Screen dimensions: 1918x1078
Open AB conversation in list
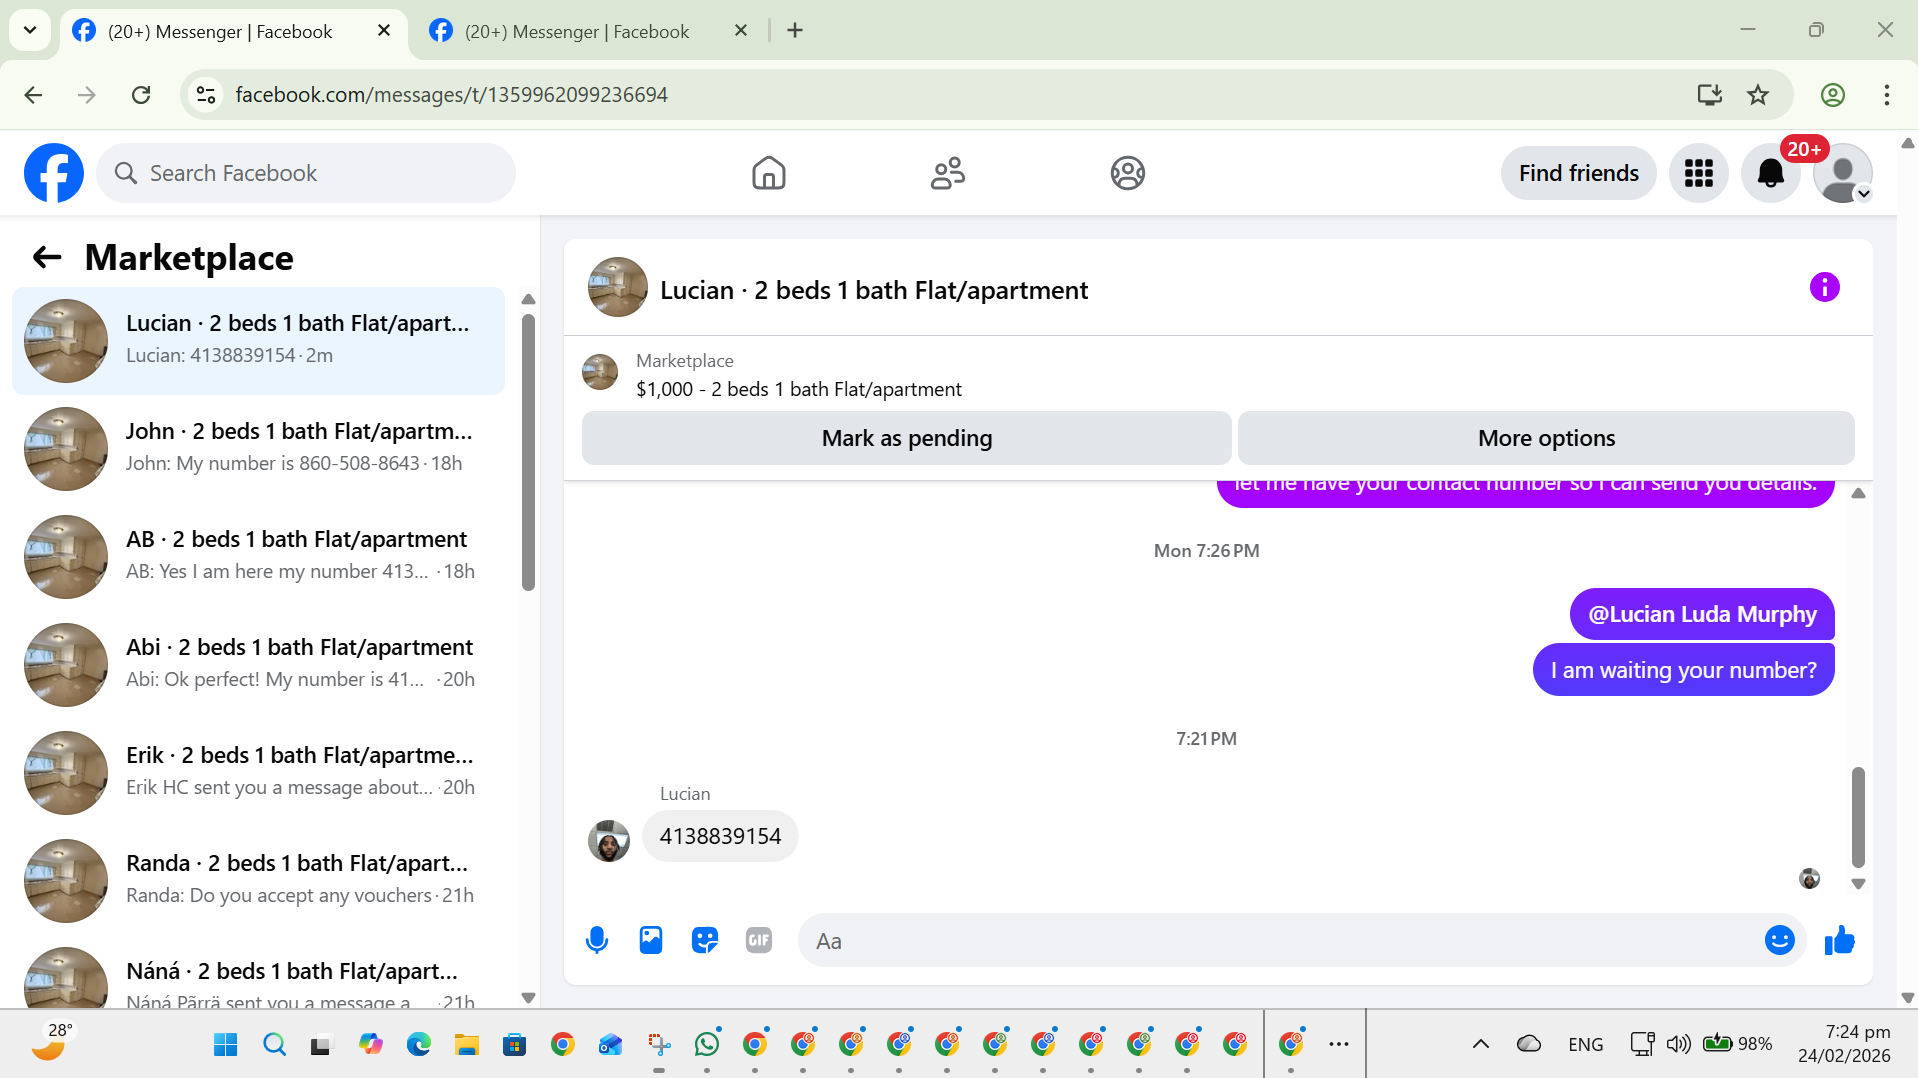click(x=258, y=557)
